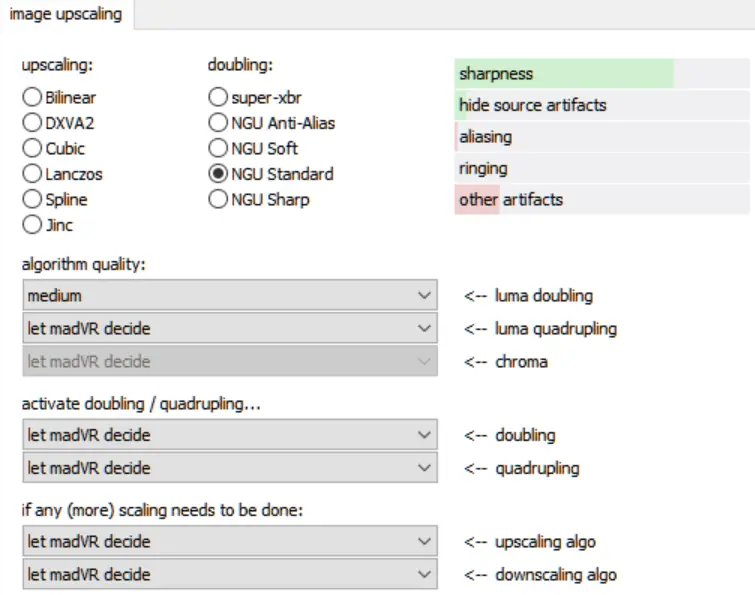Select Cubic upscaling method
755x595 pixels.
32,149
